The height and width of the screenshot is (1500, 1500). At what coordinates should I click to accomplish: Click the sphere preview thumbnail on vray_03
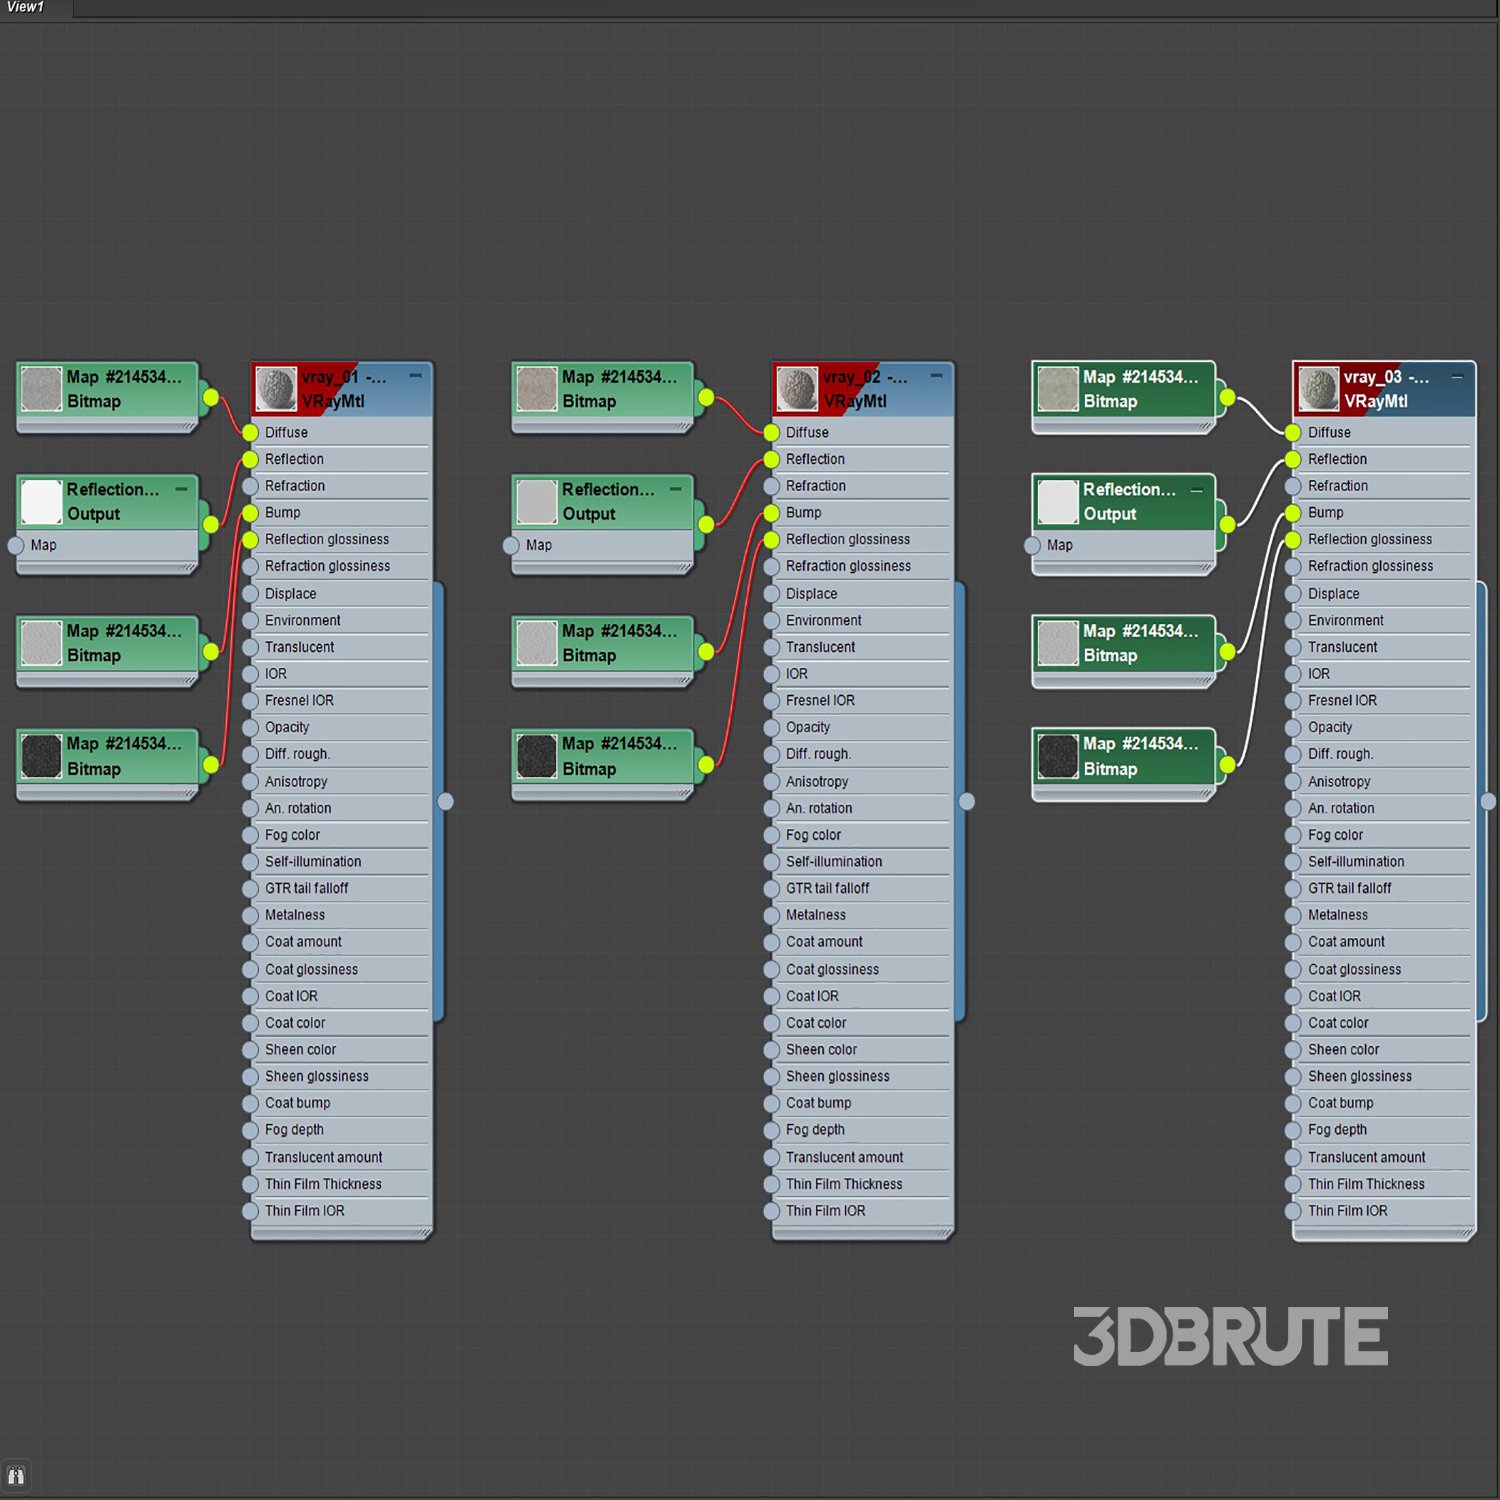pyautogui.click(x=1318, y=389)
